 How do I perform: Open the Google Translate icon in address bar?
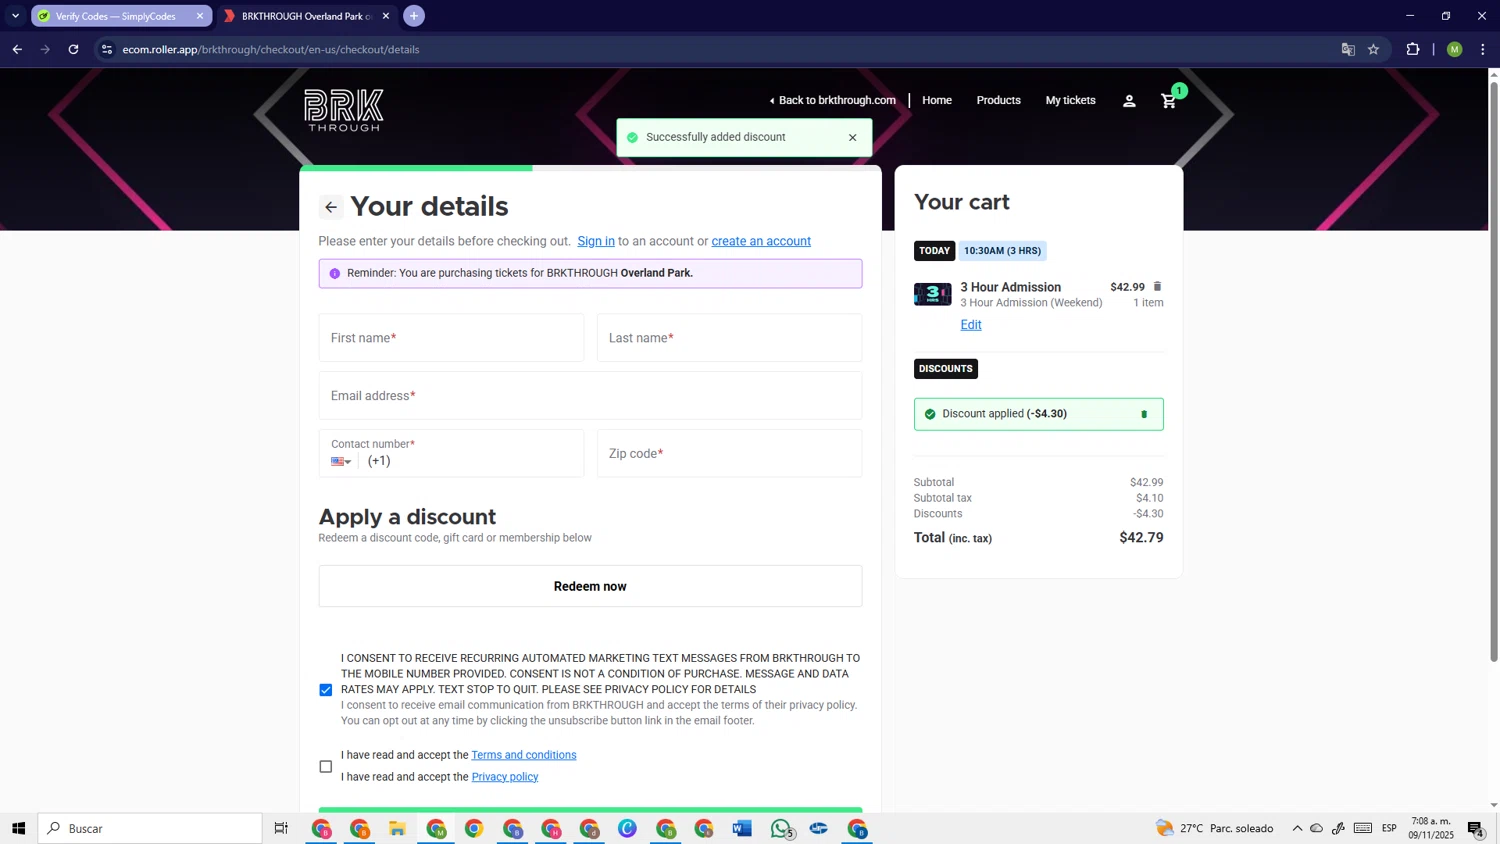tap(1347, 49)
